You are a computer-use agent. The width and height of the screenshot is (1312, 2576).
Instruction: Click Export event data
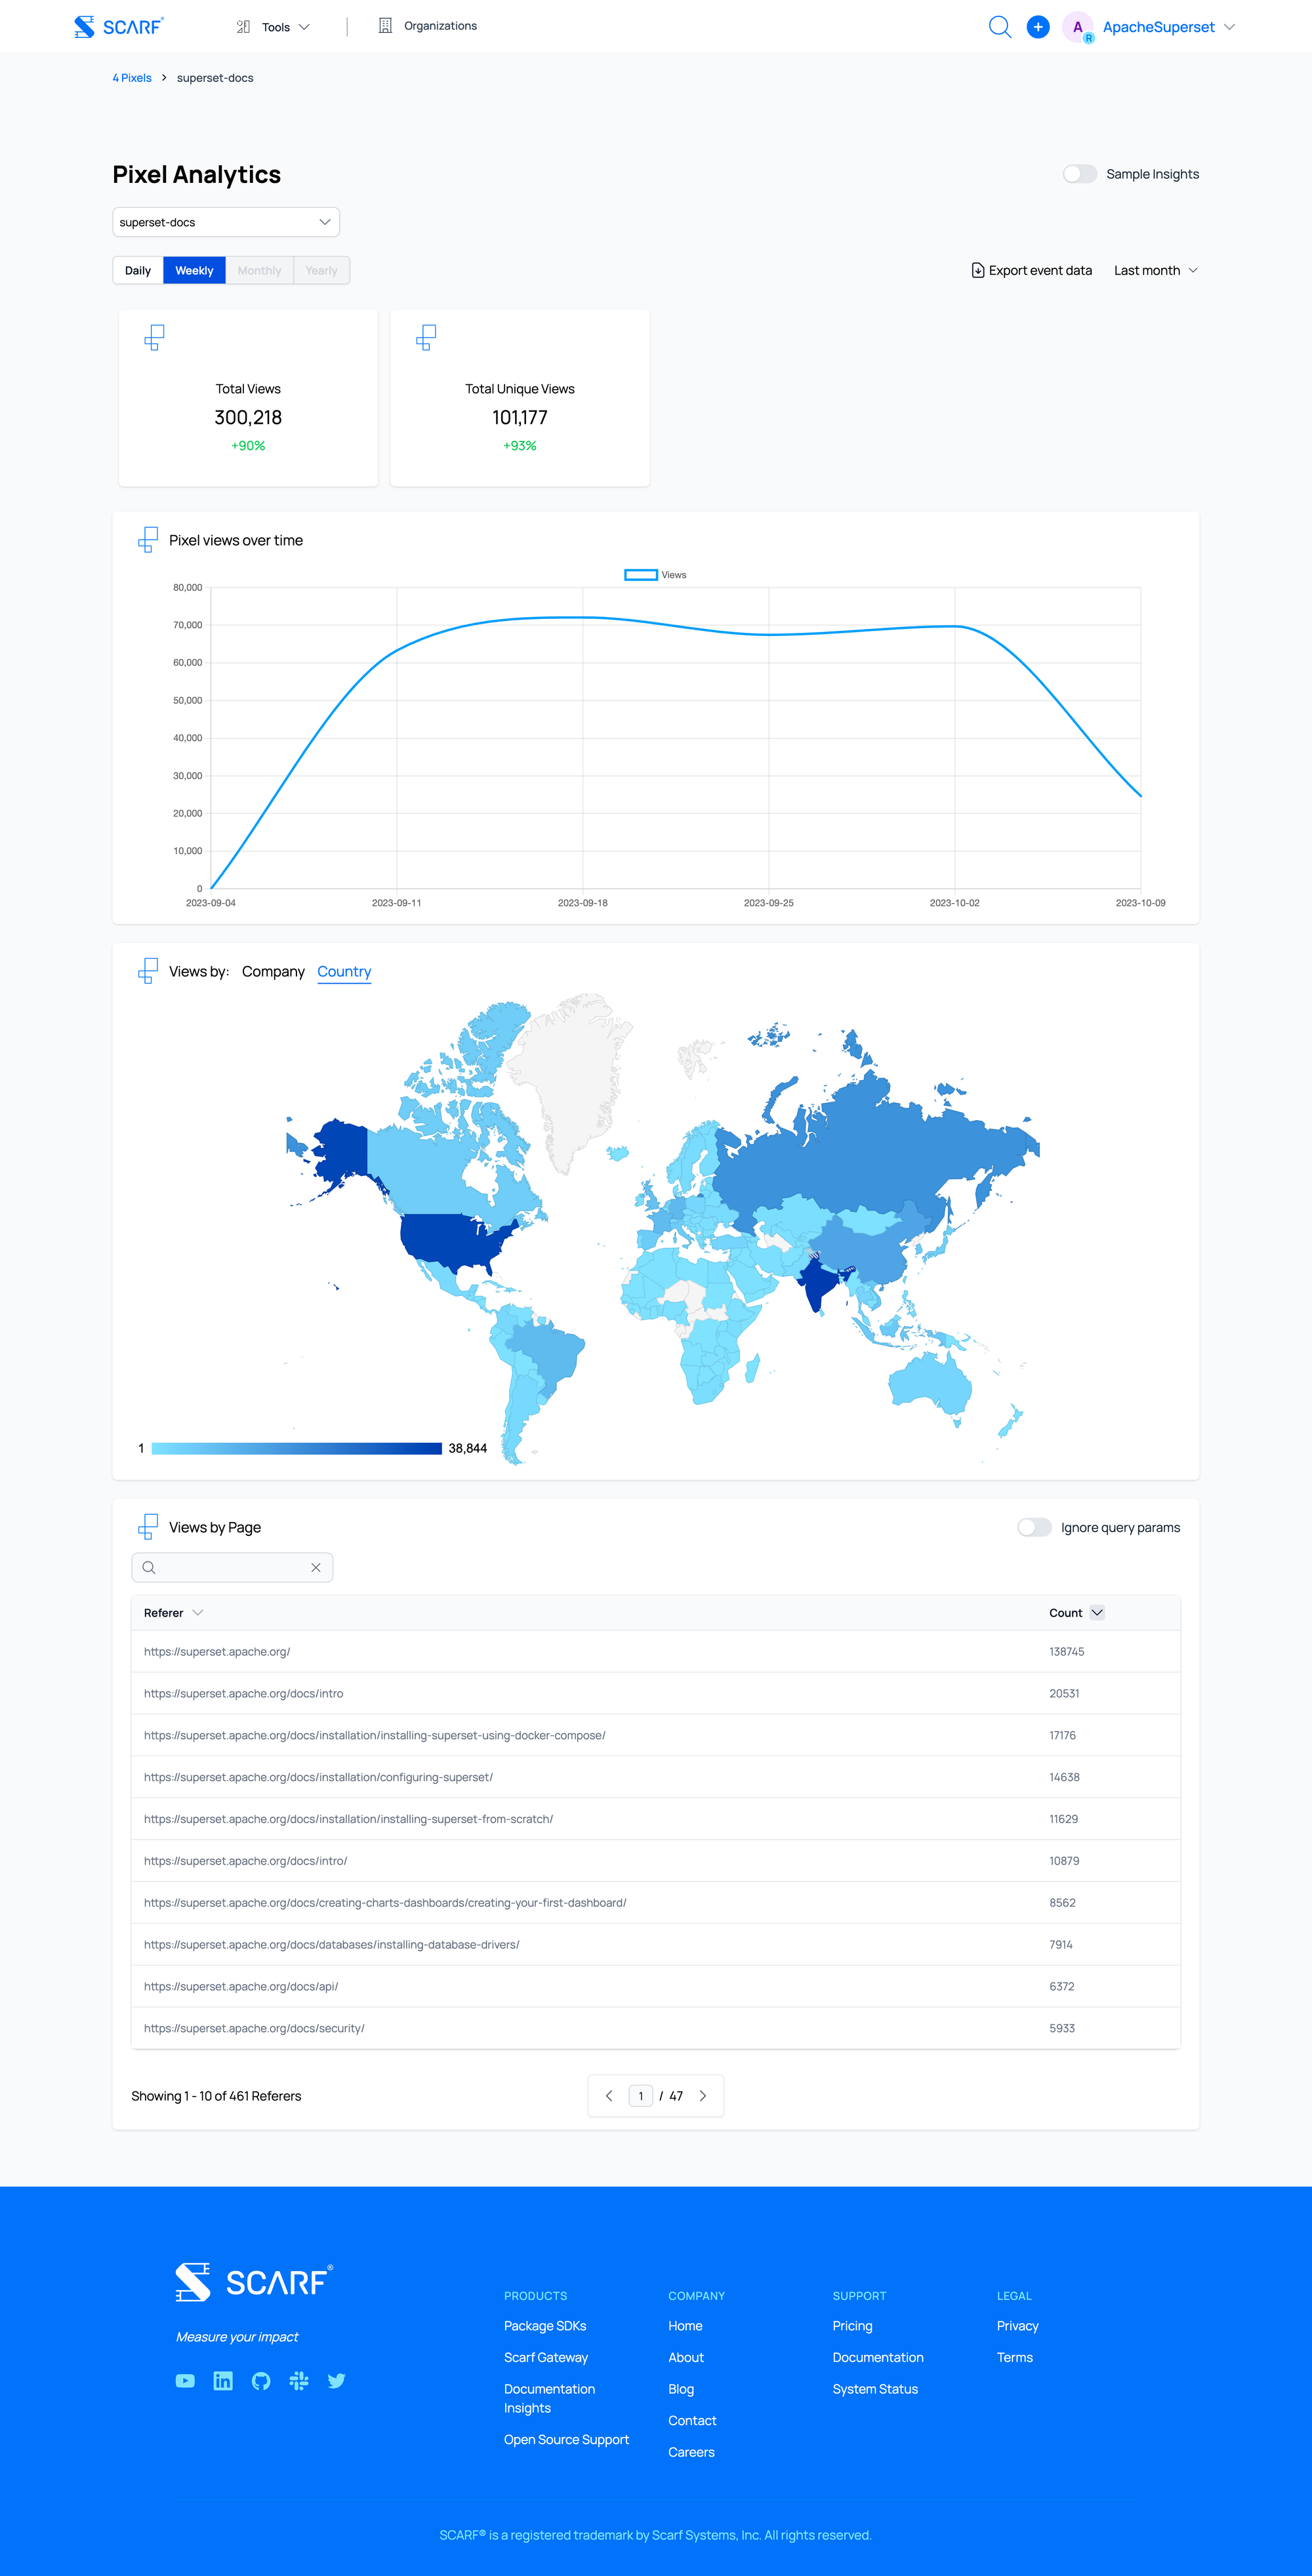pyautogui.click(x=1031, y=271)
